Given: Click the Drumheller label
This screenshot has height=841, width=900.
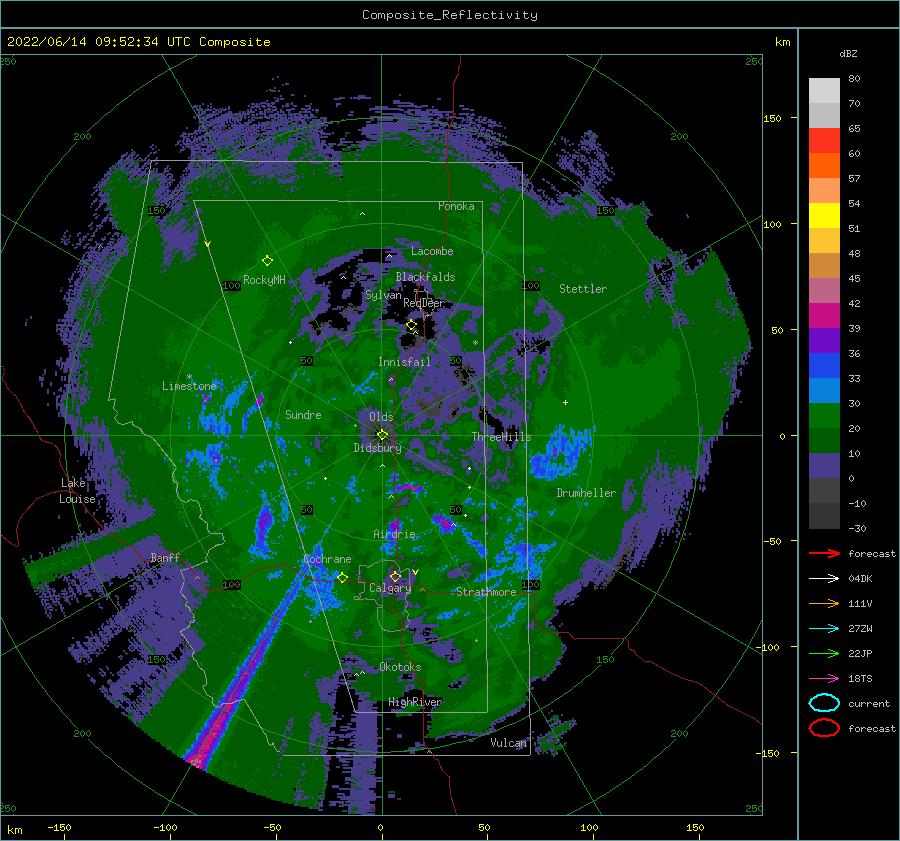Looking at the screenshot, I should coord(586,493).
